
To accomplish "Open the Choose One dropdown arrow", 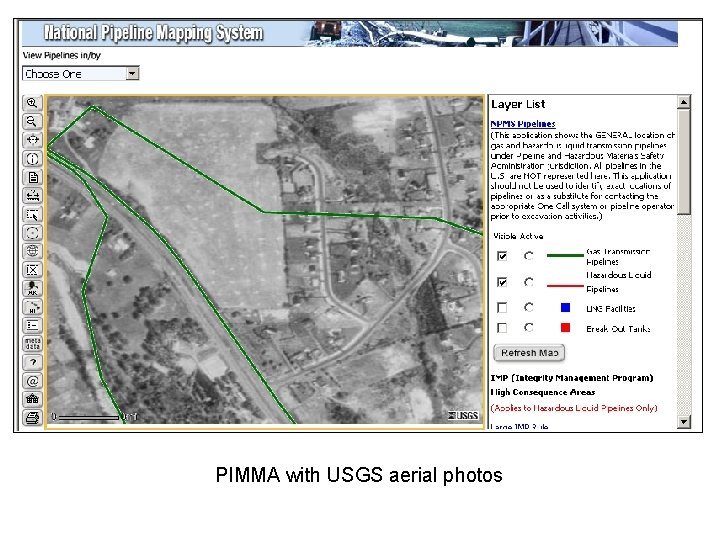I will tap(133, 73).
